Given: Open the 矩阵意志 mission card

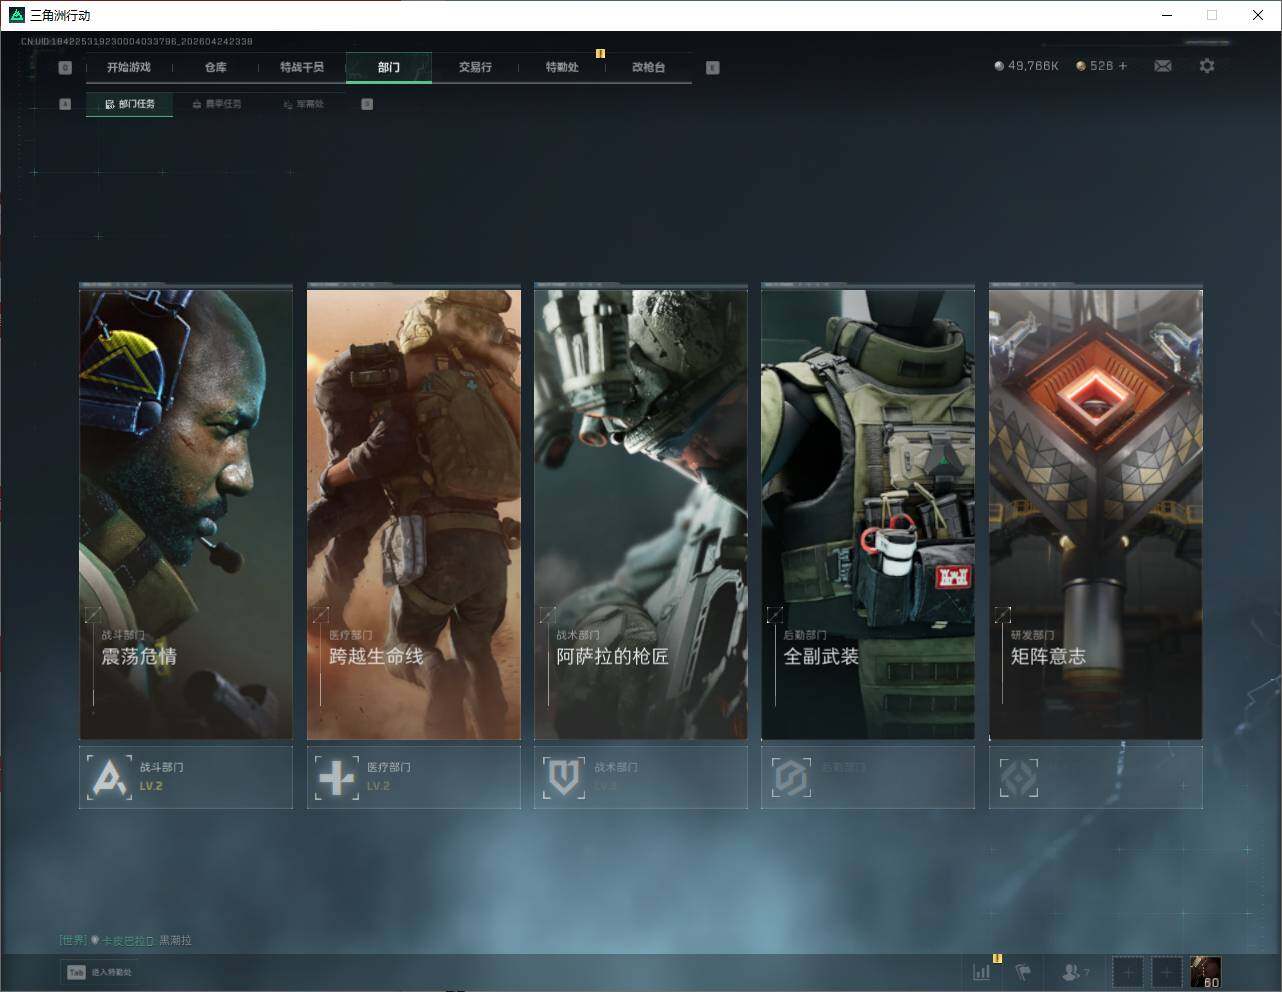Looking at the screenshot, I should pos(1095,514).
